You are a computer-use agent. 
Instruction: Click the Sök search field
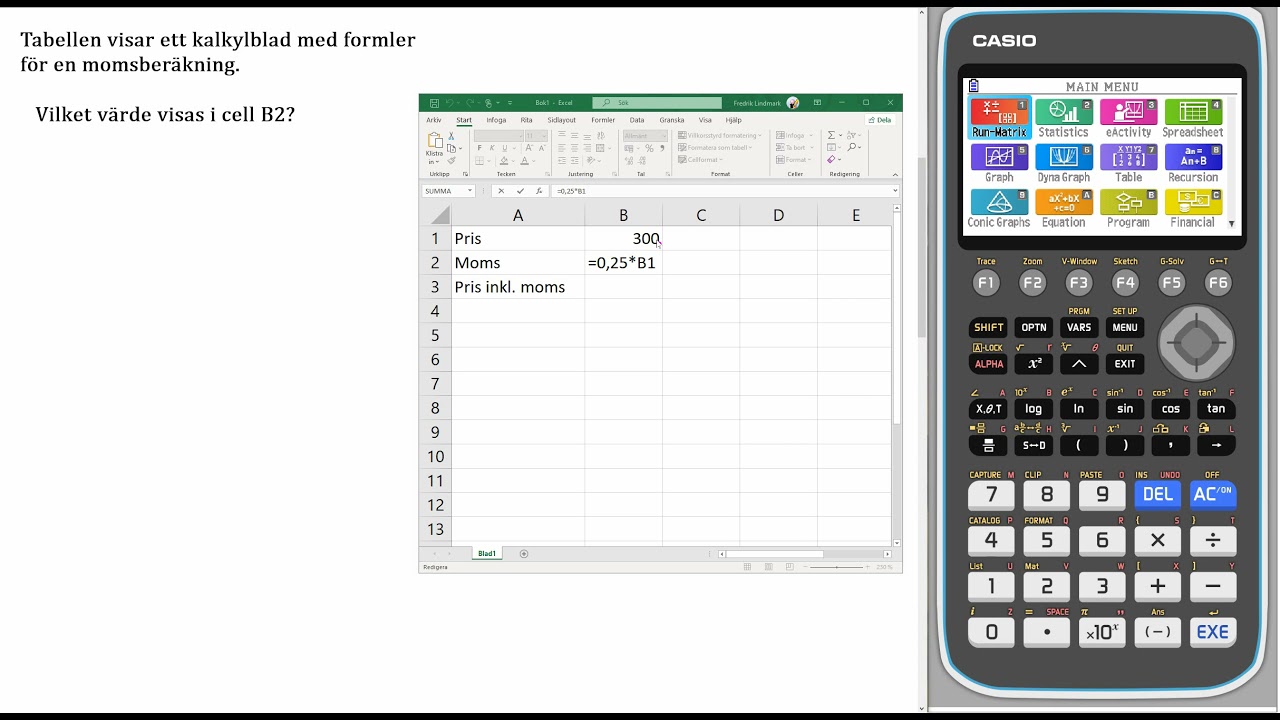(x=657, y=102)
